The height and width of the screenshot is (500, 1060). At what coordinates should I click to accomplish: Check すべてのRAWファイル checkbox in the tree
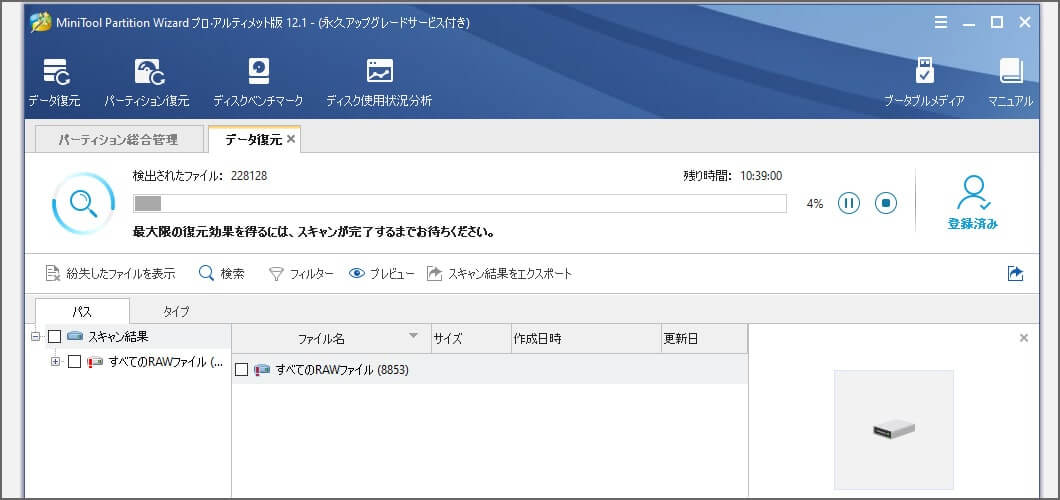[74, 361]
